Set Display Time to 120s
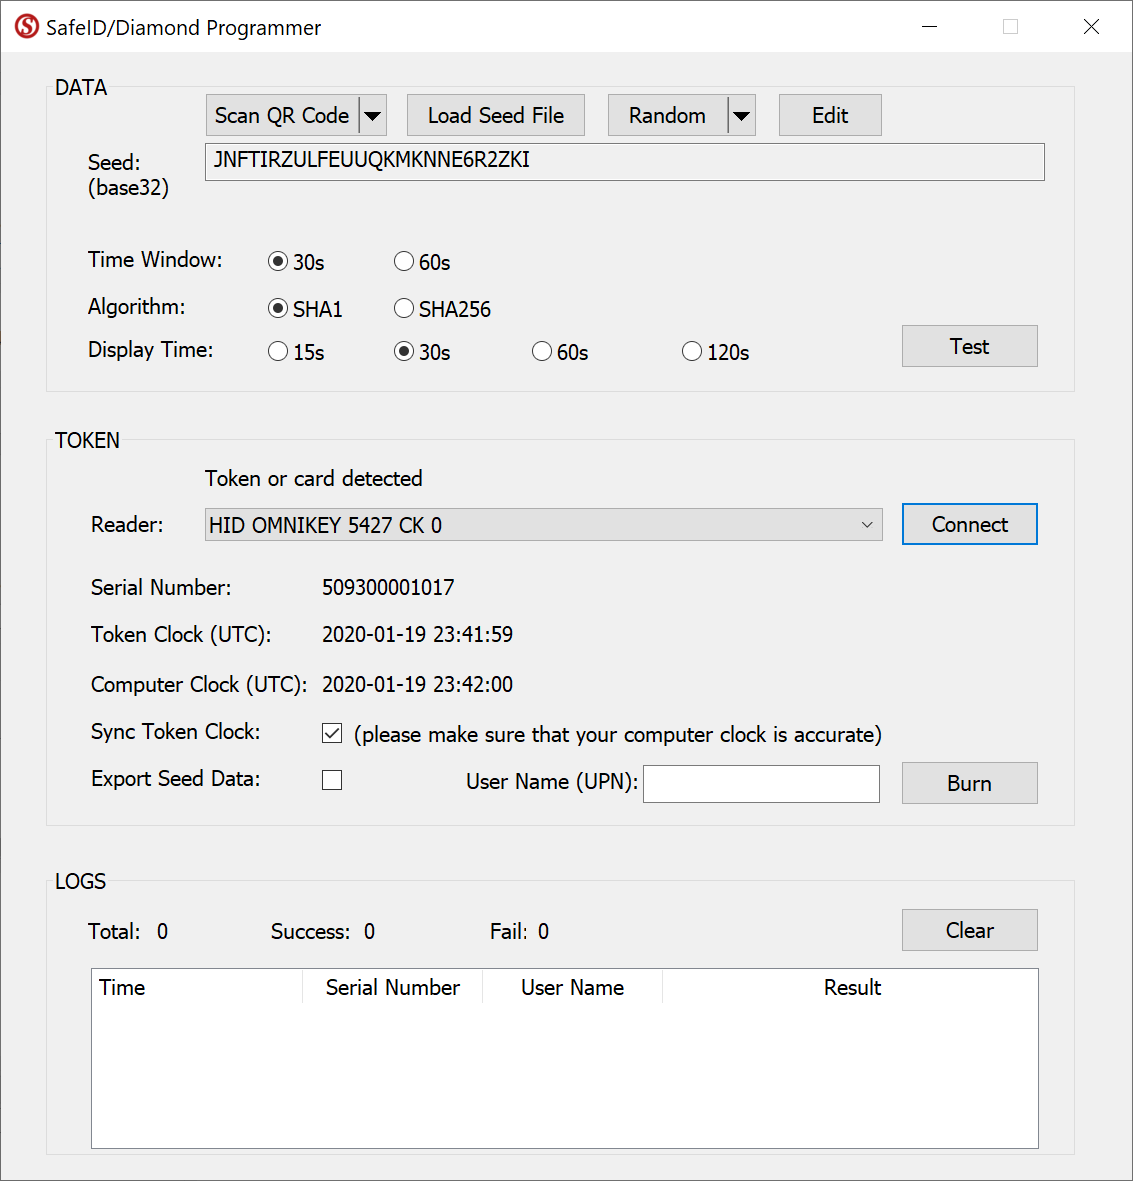Image resolution: width=1133 pixels, height=1181 pixels. point(692,352)
